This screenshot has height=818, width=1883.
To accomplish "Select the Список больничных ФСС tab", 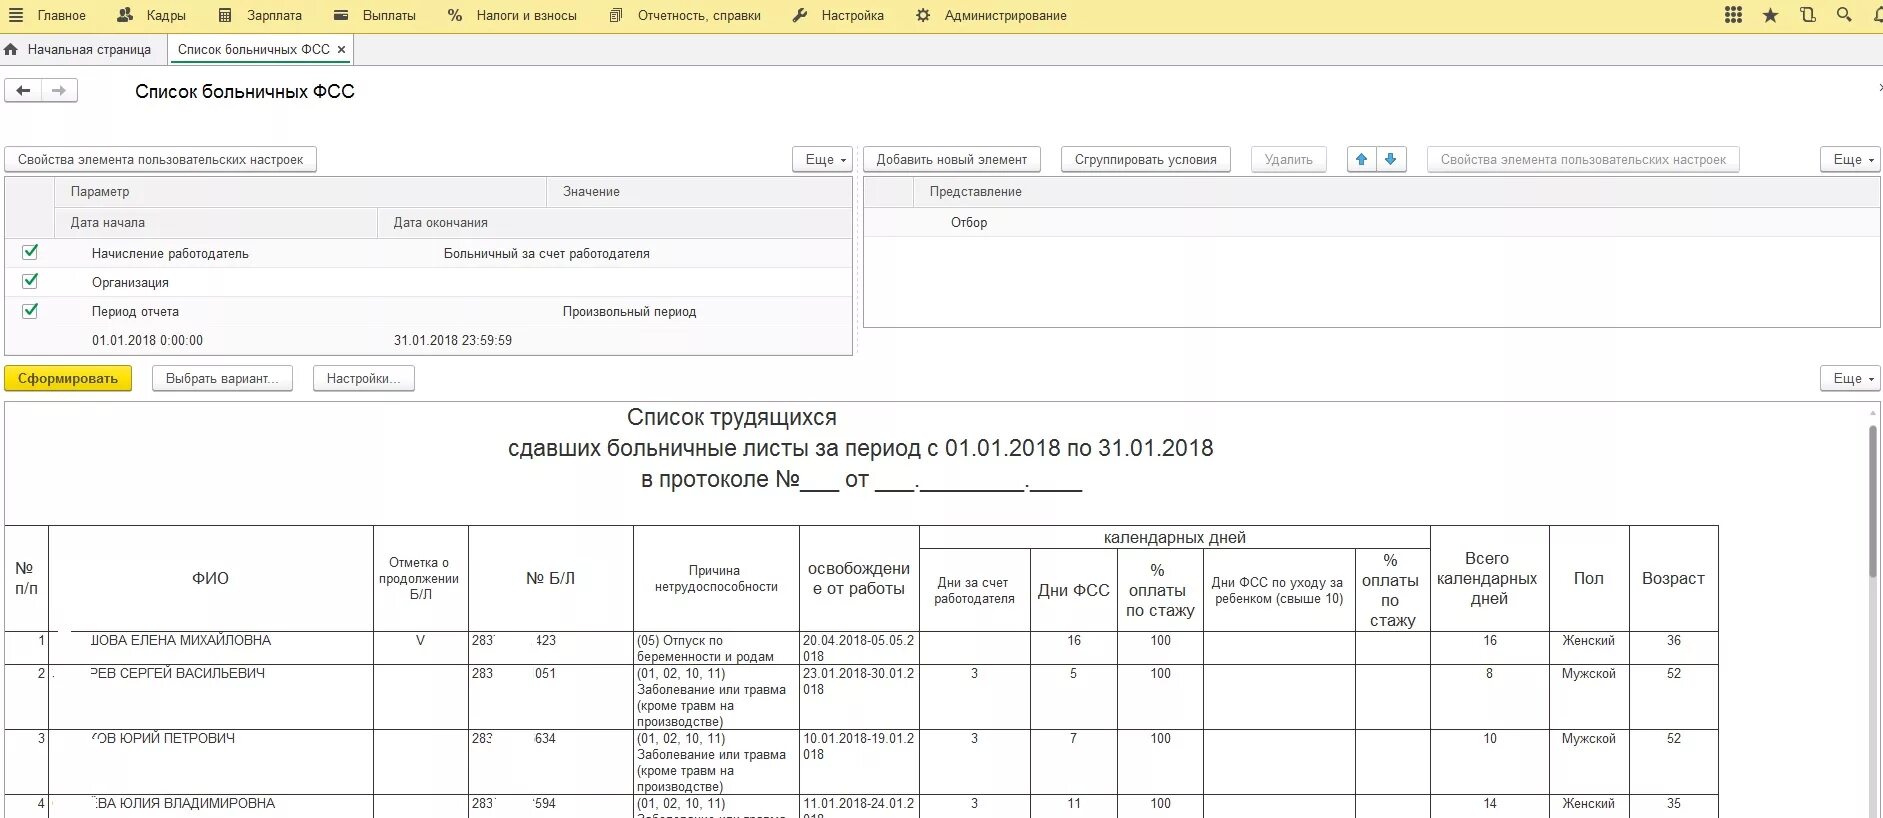I will pos(254,49).
